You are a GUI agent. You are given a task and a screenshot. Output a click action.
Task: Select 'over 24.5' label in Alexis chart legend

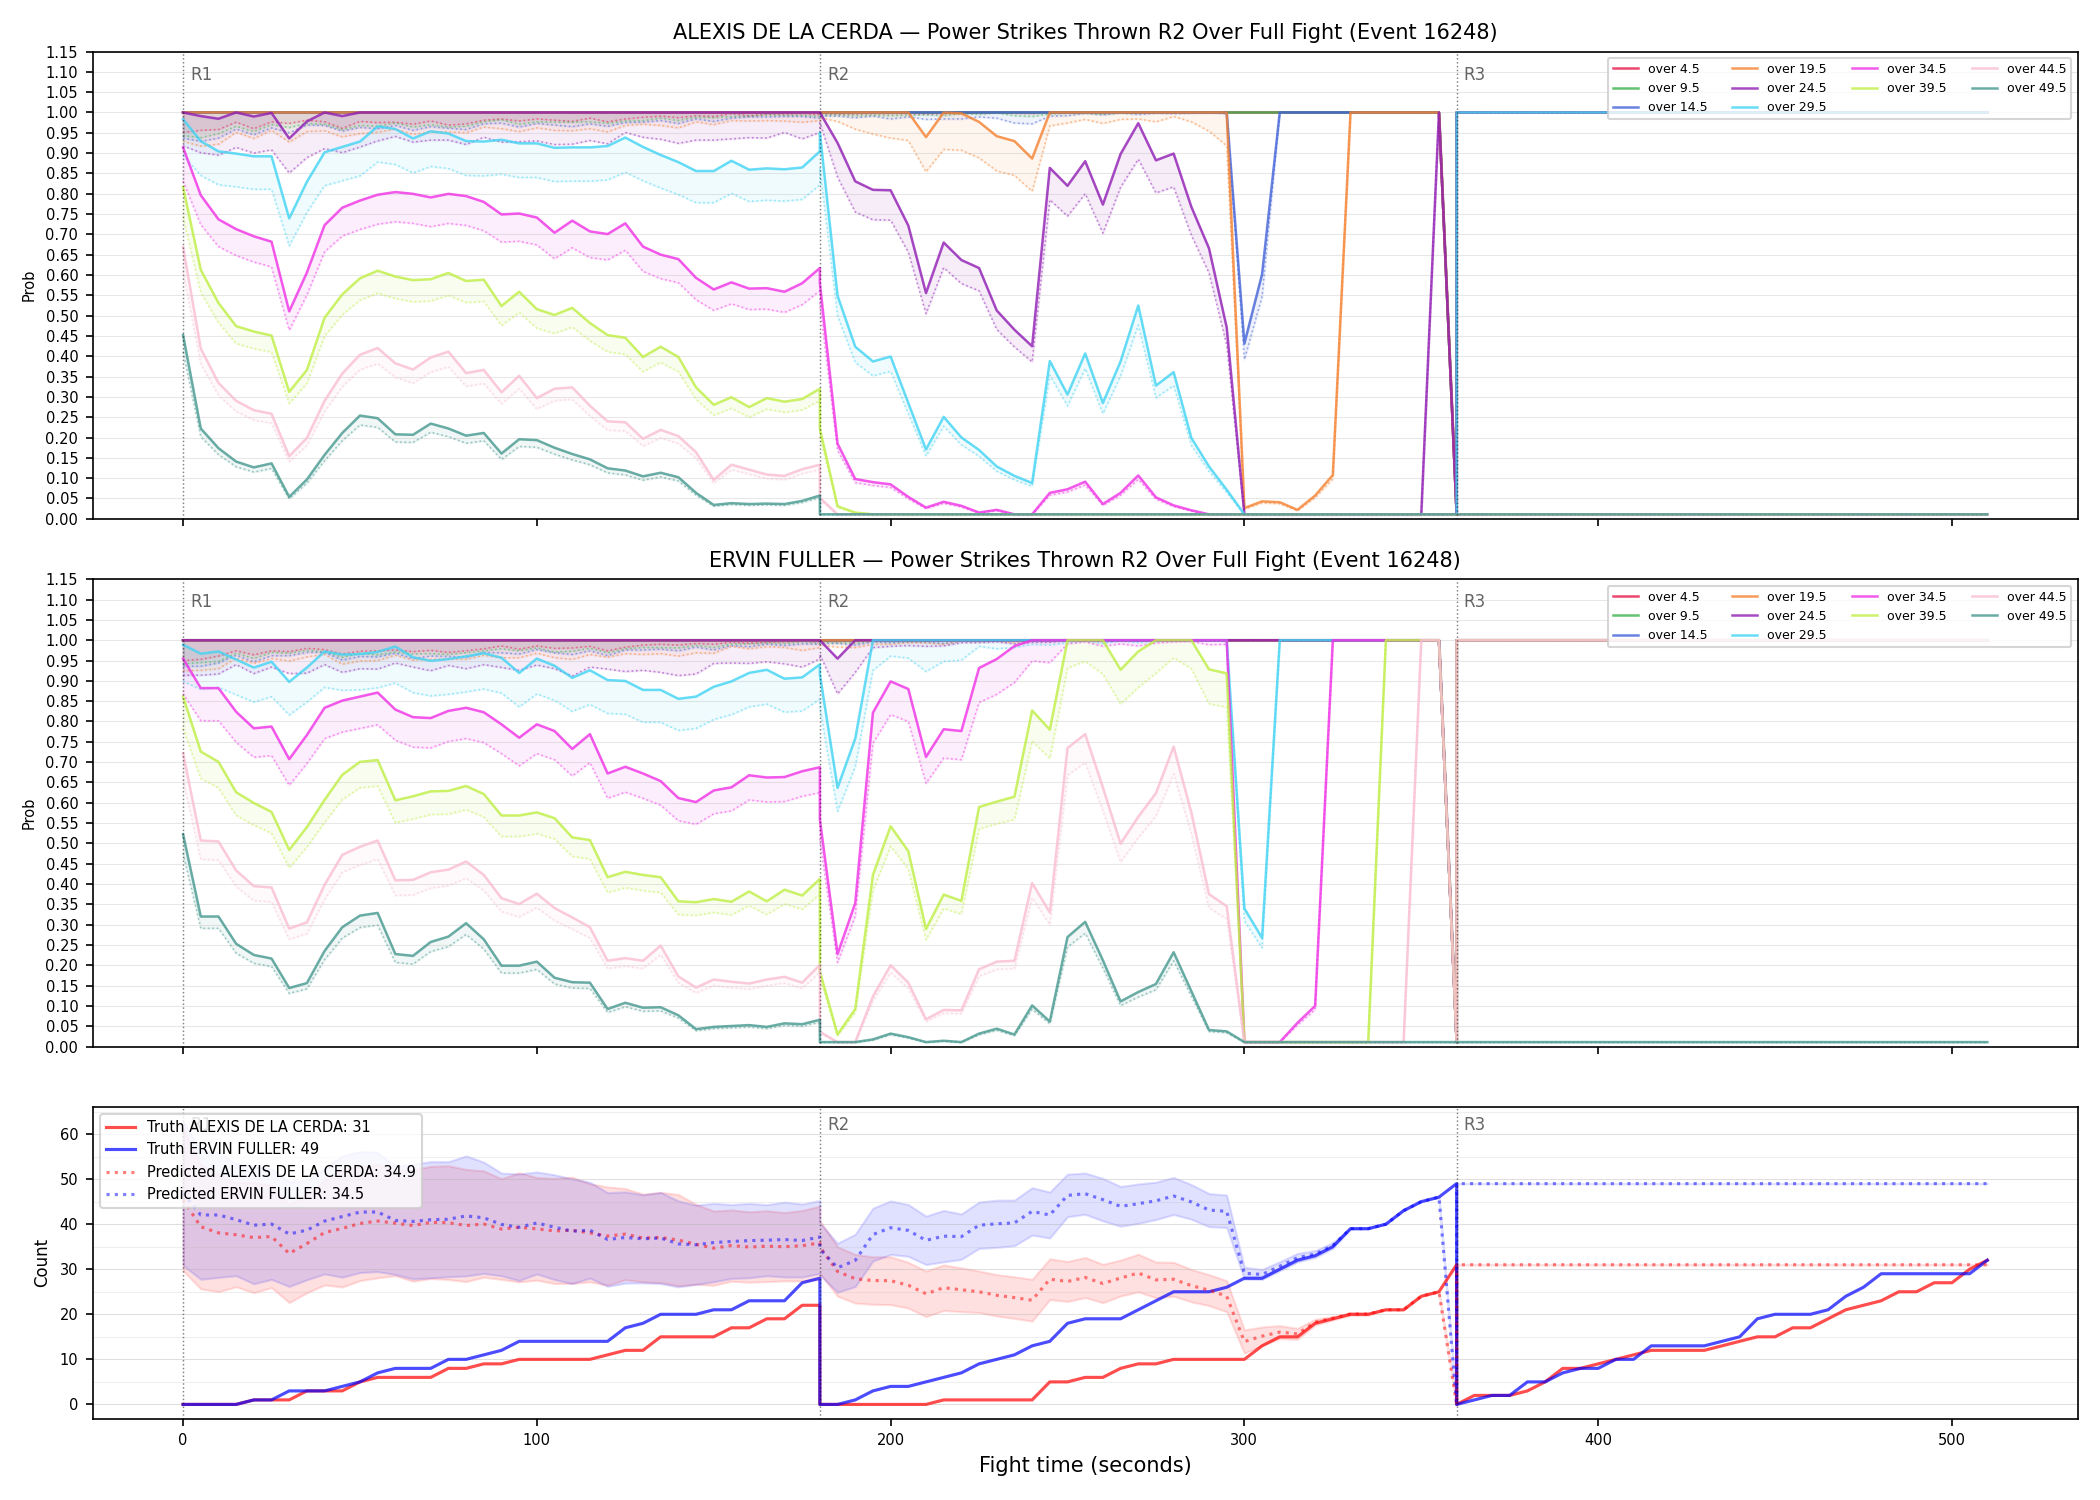[1796, 88]
